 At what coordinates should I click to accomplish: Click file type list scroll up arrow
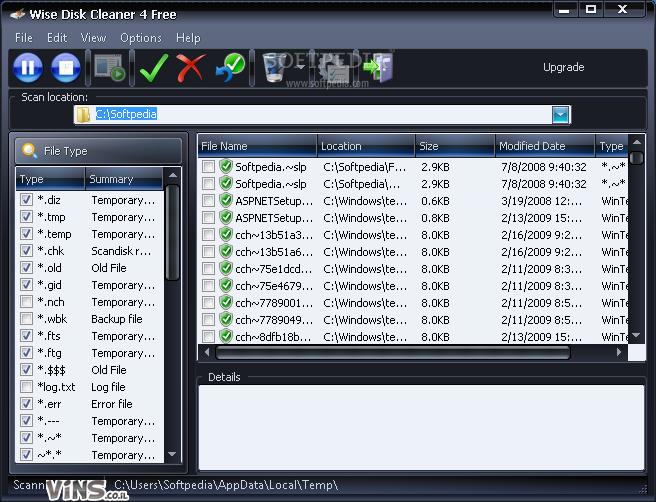coord(173,175)
